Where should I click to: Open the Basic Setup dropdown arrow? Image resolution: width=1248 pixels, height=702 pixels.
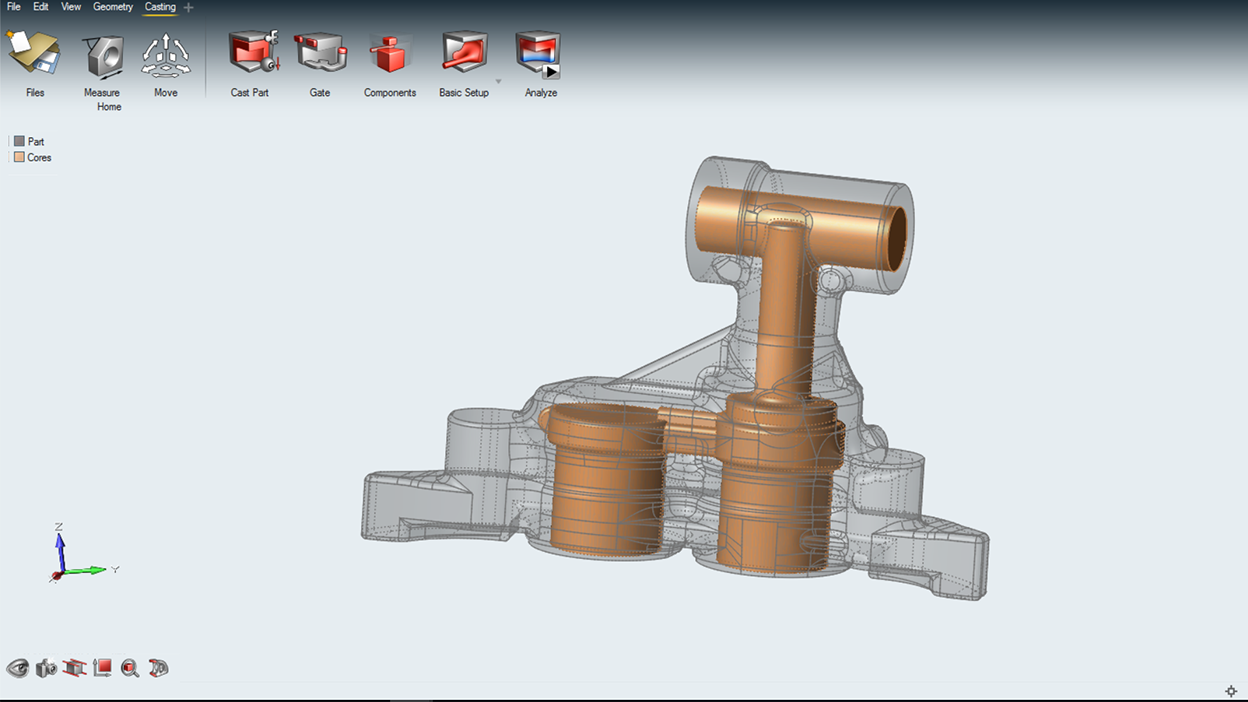(498, 81)
